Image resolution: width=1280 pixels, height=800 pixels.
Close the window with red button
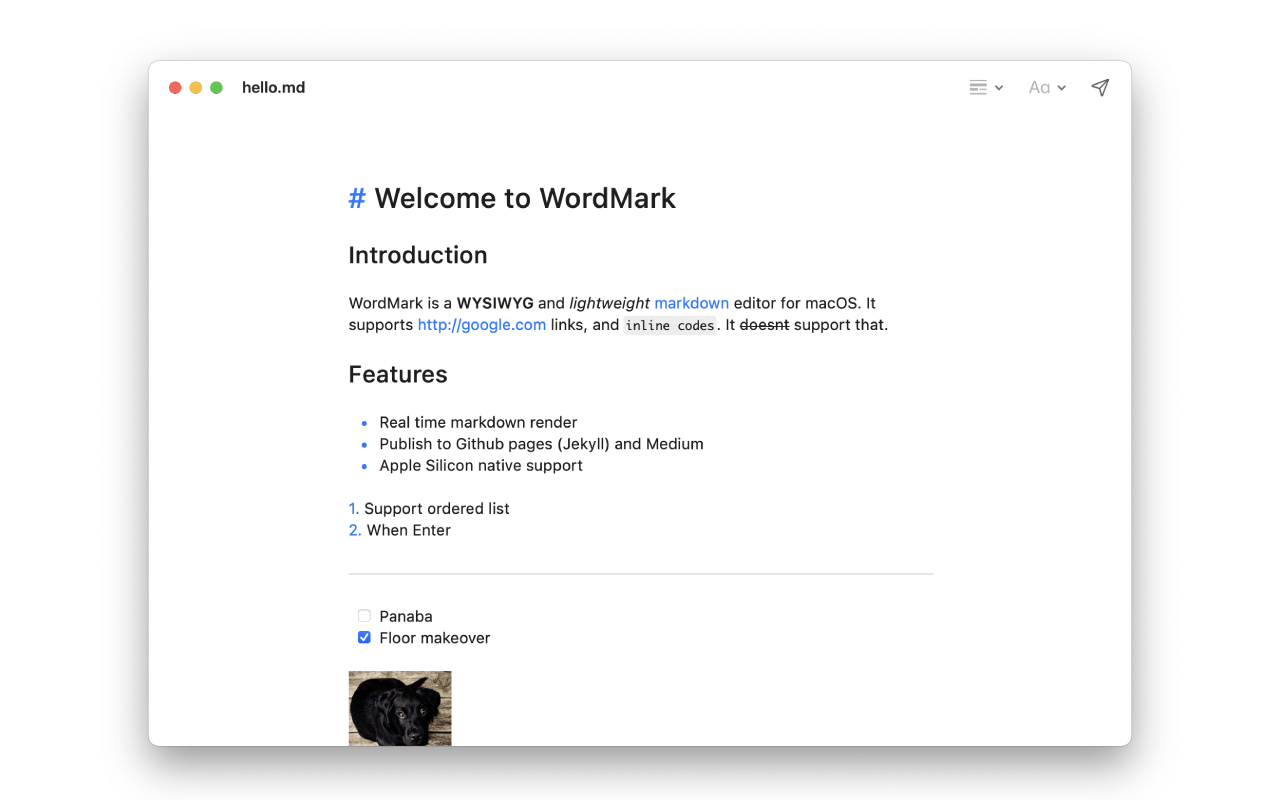[x=175, y=88]
